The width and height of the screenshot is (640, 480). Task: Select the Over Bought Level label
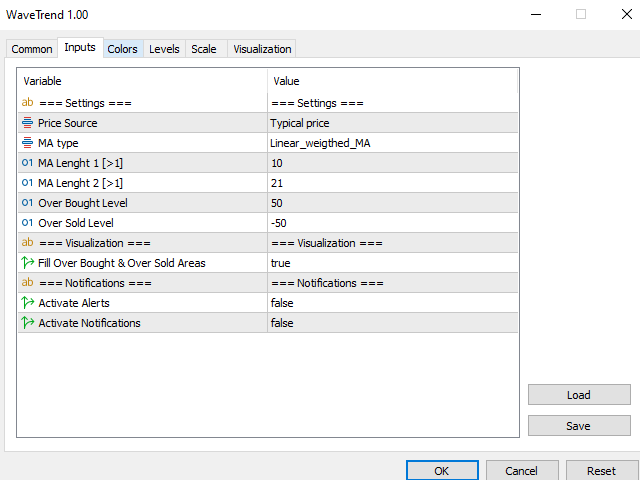(x=83, y=203)
